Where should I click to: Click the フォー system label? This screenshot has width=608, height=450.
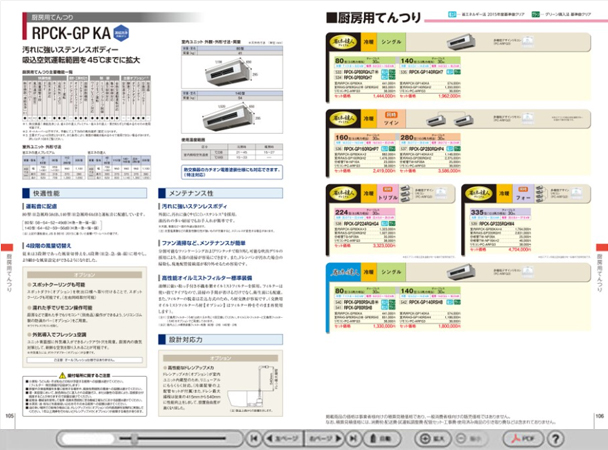pos(523,197)
